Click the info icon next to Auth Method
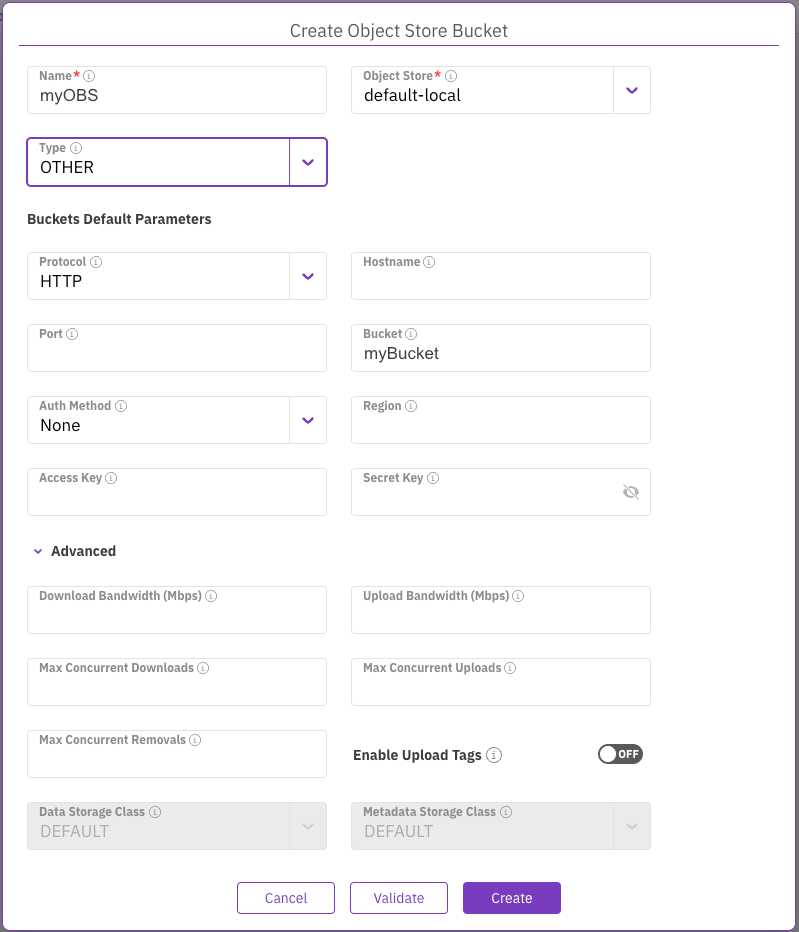The image size is (799, 932). pyautogui.click(x=121, y=406)
